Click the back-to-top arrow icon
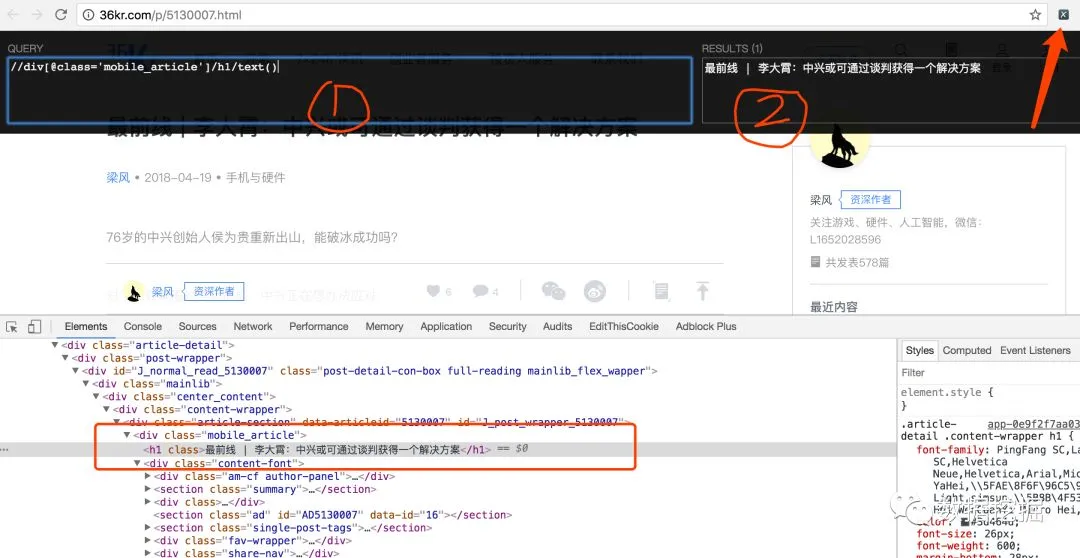Viewport: 1080px width, 558px height. [702, 291]
